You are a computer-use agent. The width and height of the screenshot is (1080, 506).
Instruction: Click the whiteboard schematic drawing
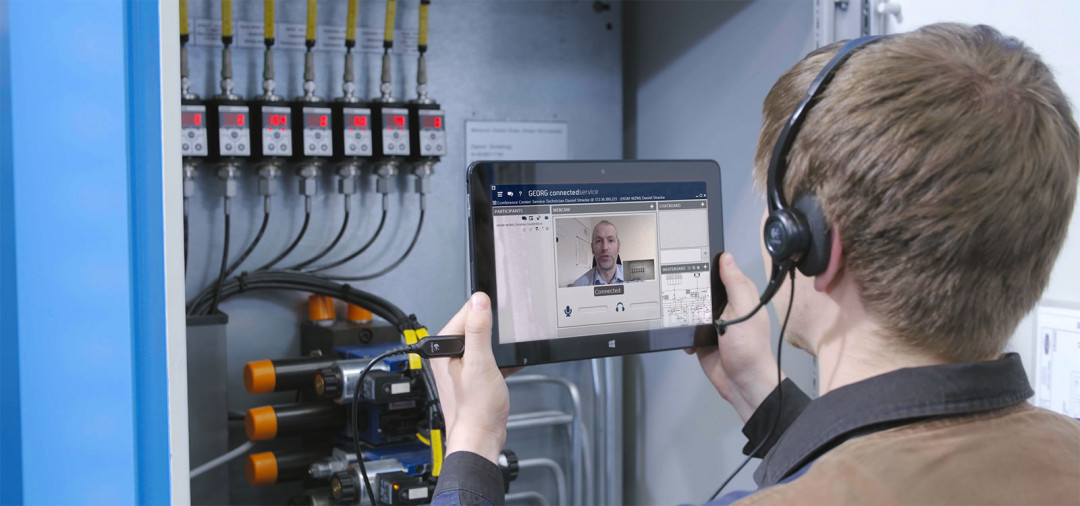[x=687, y=298]
